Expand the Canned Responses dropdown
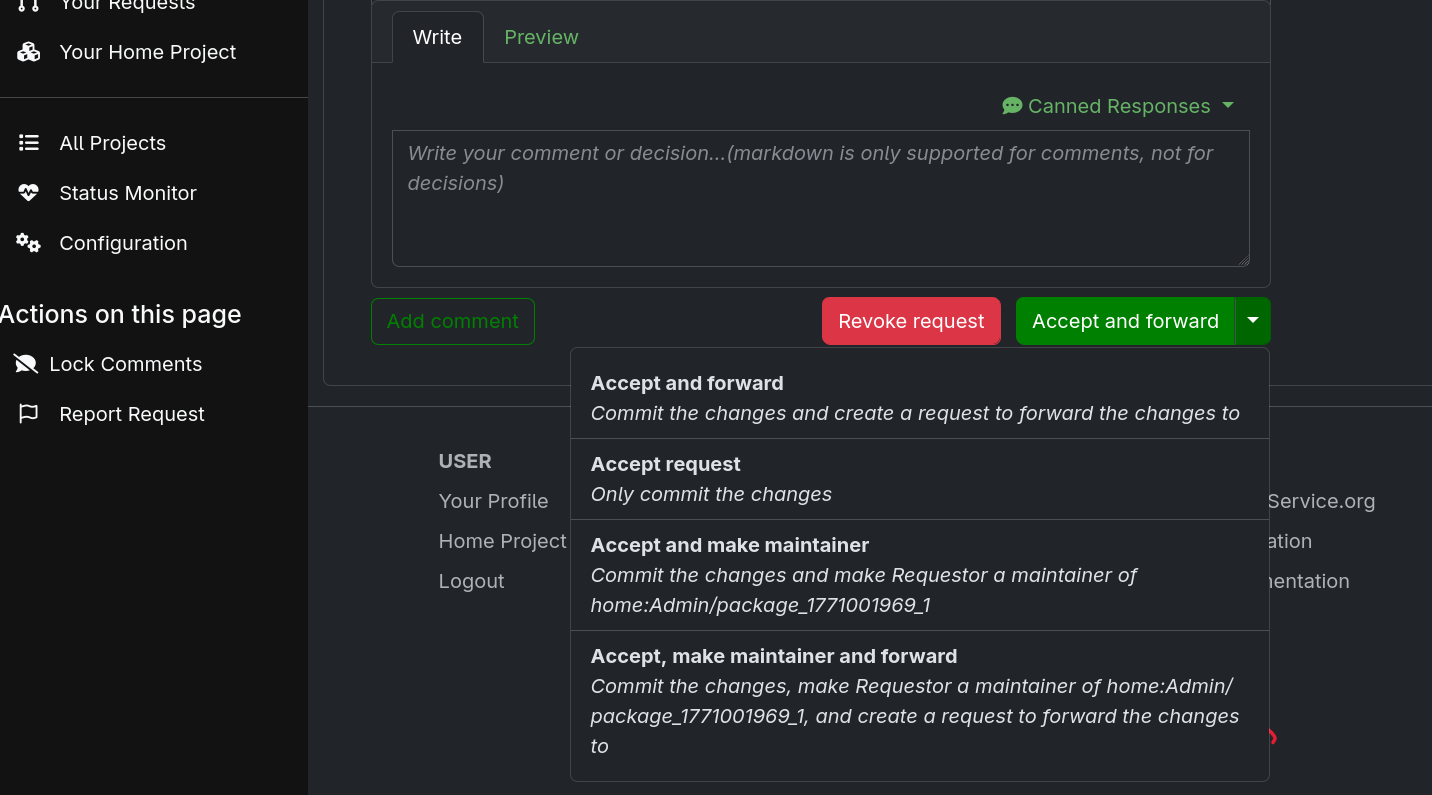1432x795 pixels. click(1227, 106)
